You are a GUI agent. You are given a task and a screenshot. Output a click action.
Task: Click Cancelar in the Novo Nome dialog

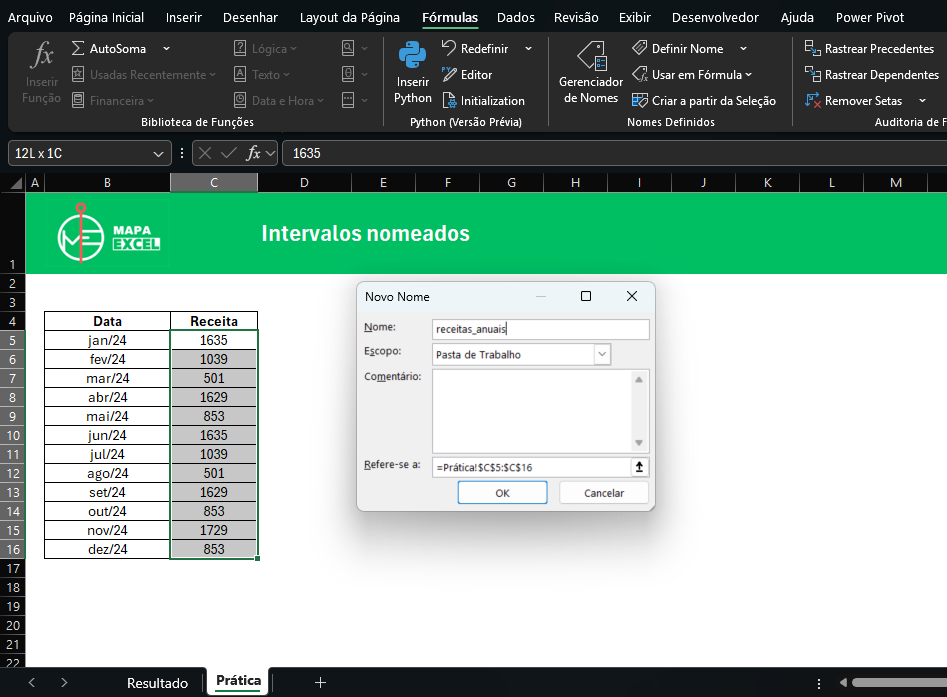[604, 493]
